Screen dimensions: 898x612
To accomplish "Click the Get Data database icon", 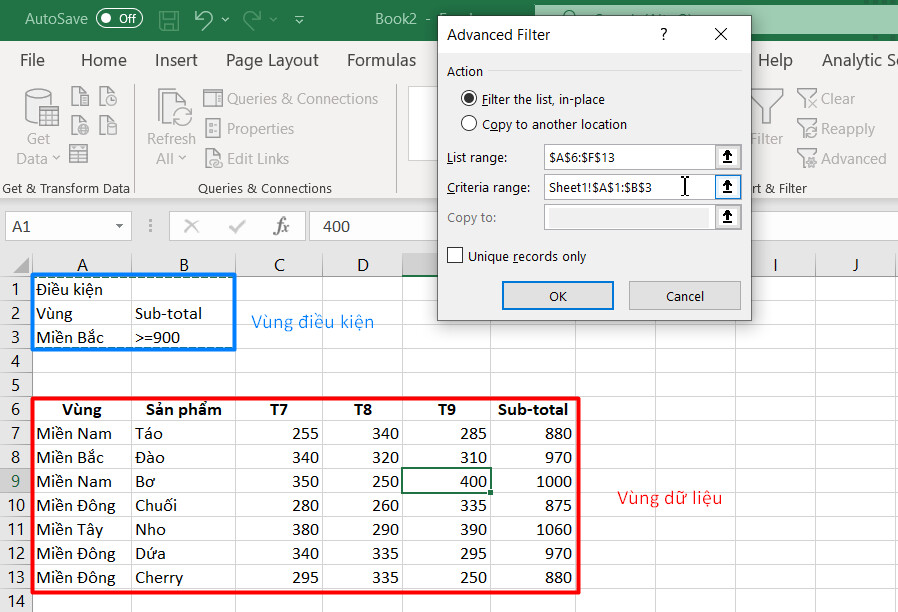I will [41, 107].
